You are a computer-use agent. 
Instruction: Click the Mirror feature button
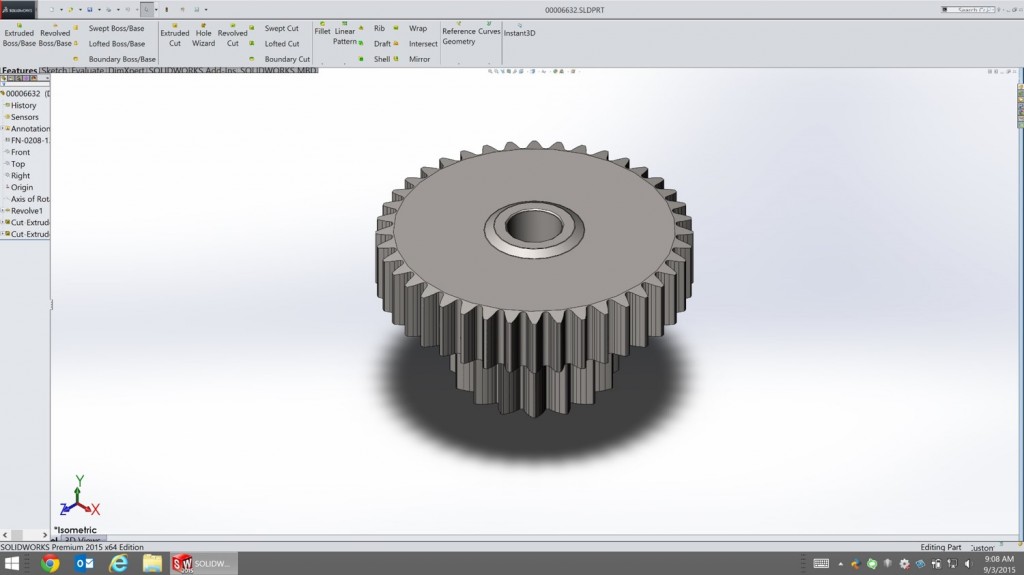(x=419, y=59)
